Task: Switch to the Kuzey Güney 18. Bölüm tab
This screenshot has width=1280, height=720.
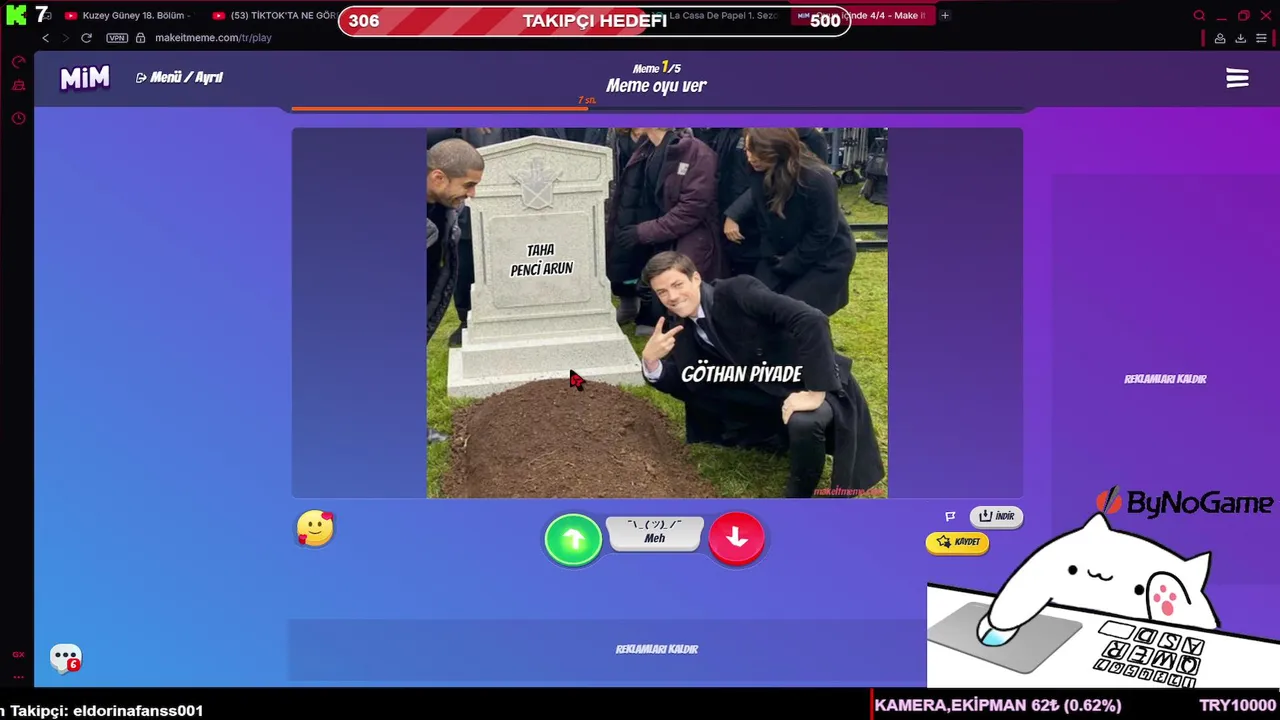Action: pyautogui.click(x=127, y=16)
